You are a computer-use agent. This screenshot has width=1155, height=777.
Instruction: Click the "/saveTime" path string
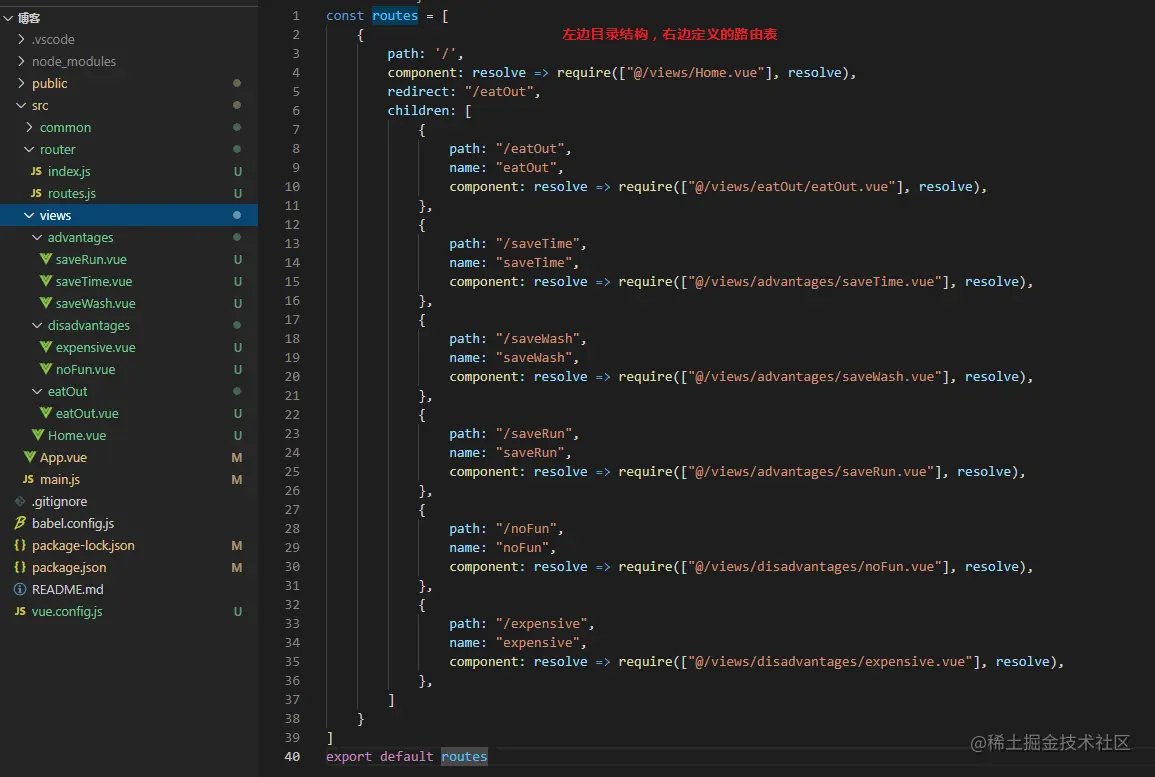point(537,244)
